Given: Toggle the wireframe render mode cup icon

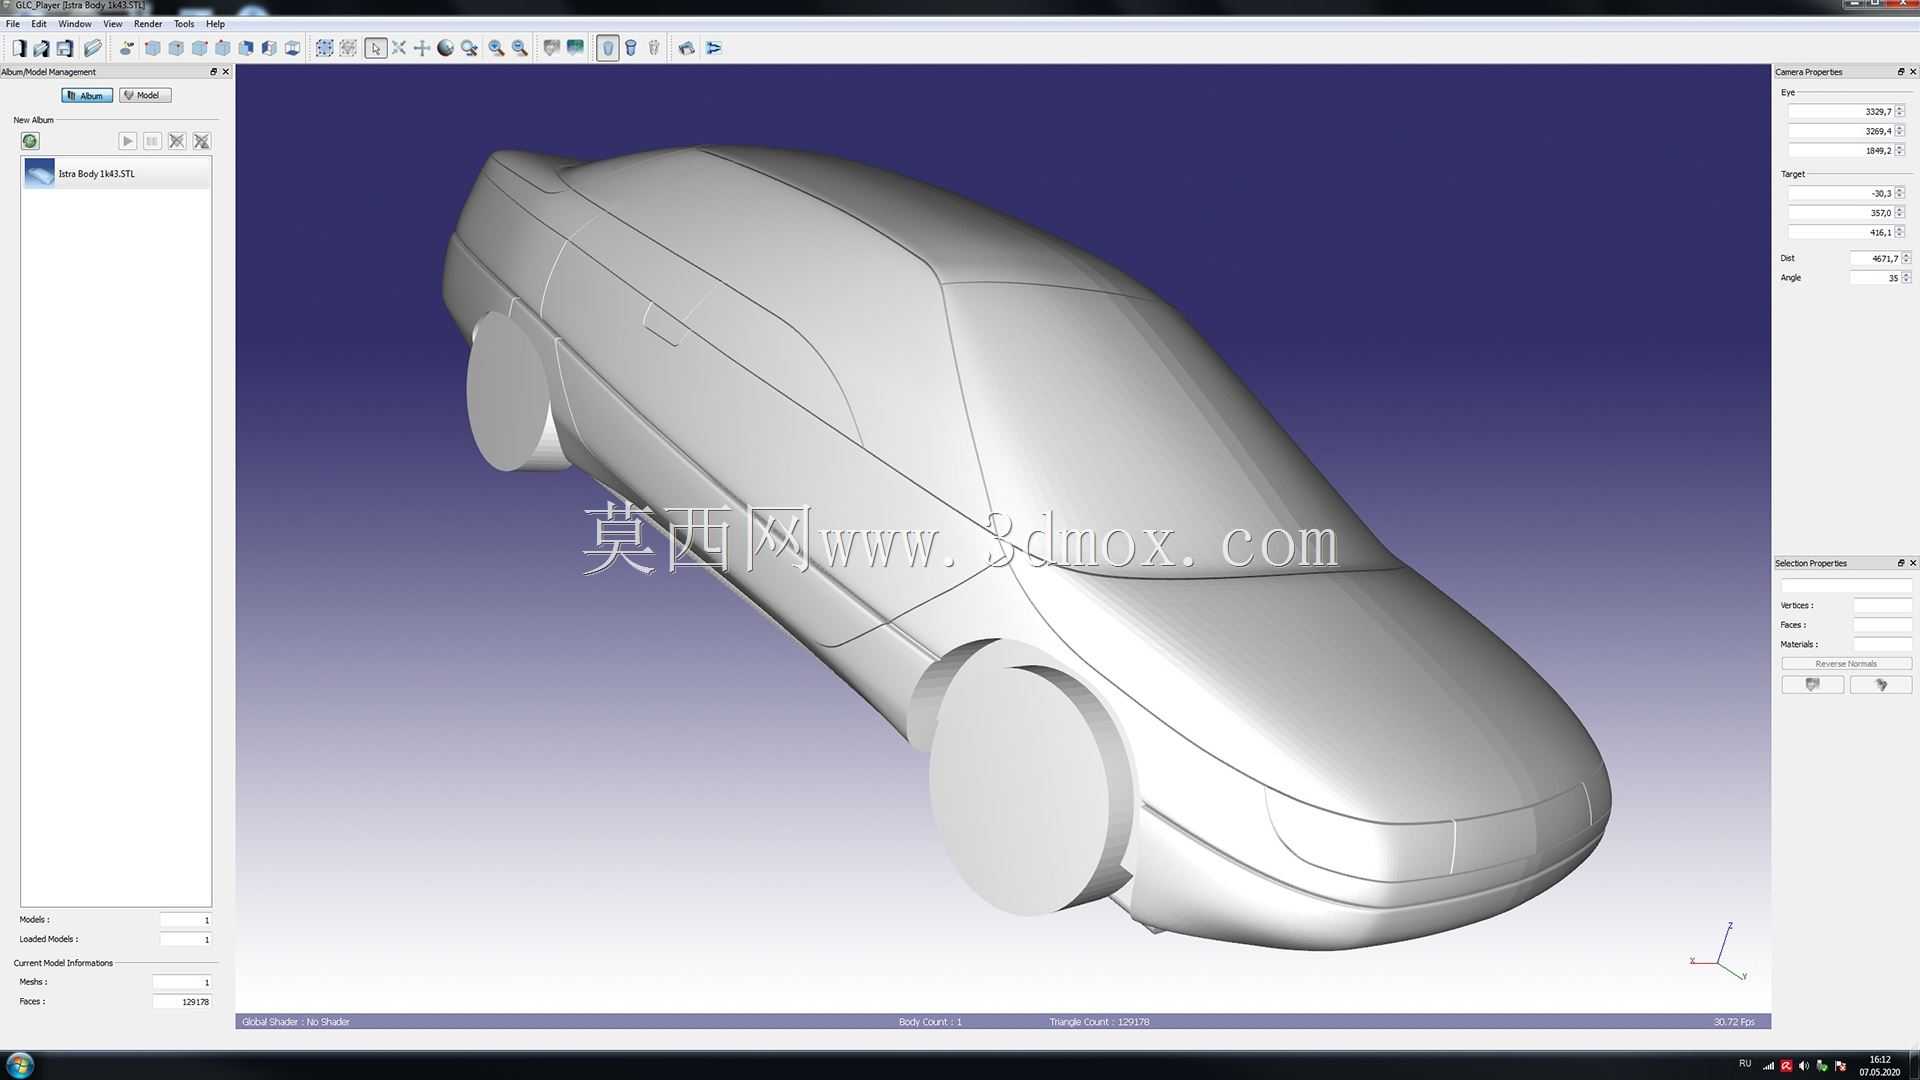Looking at the screenshot, I should coord(654,48).
